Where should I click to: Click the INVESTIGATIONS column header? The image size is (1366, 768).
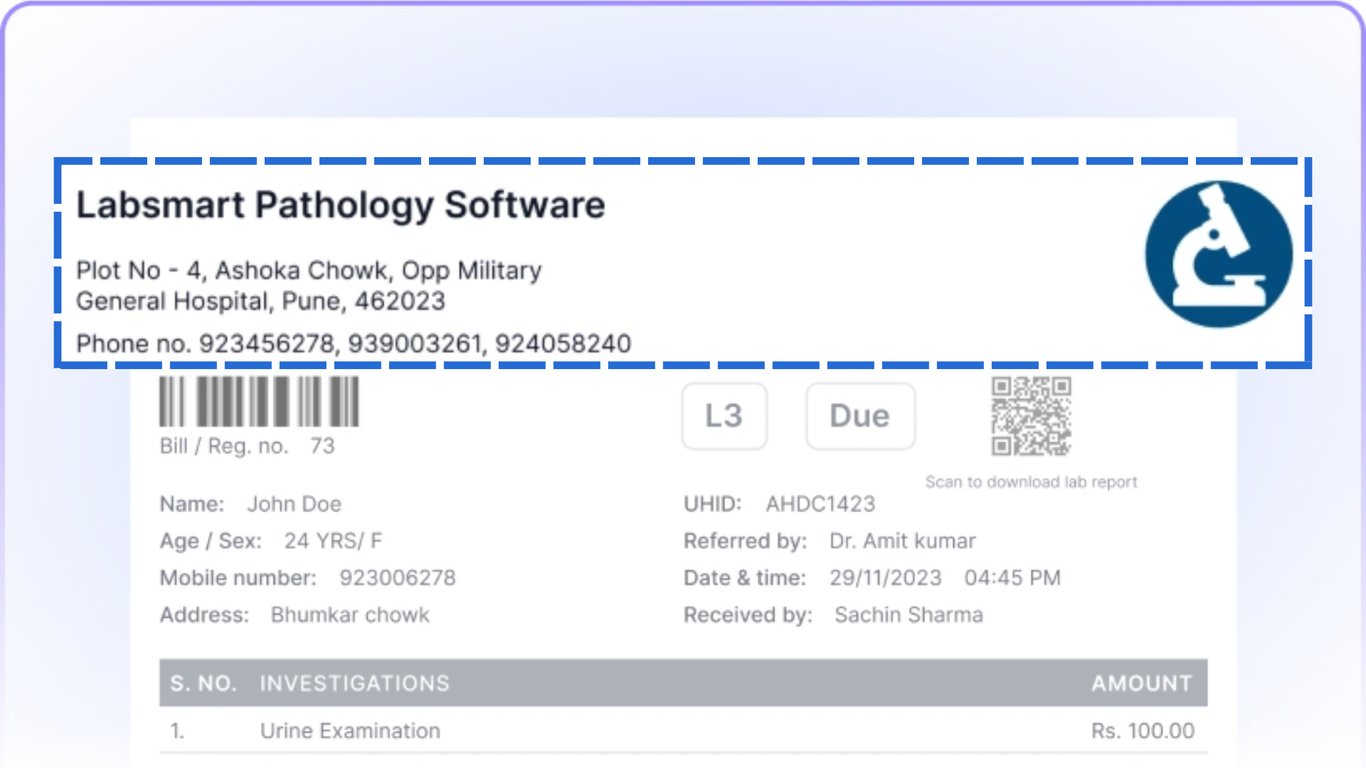pyautogui.click(x=354, y=683)
